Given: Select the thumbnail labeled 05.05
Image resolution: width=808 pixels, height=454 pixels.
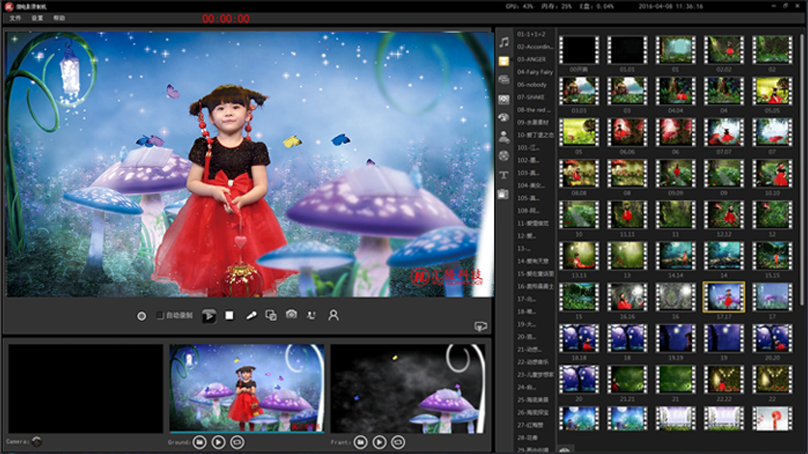Looking at the screenshot, I should [772, 91].
